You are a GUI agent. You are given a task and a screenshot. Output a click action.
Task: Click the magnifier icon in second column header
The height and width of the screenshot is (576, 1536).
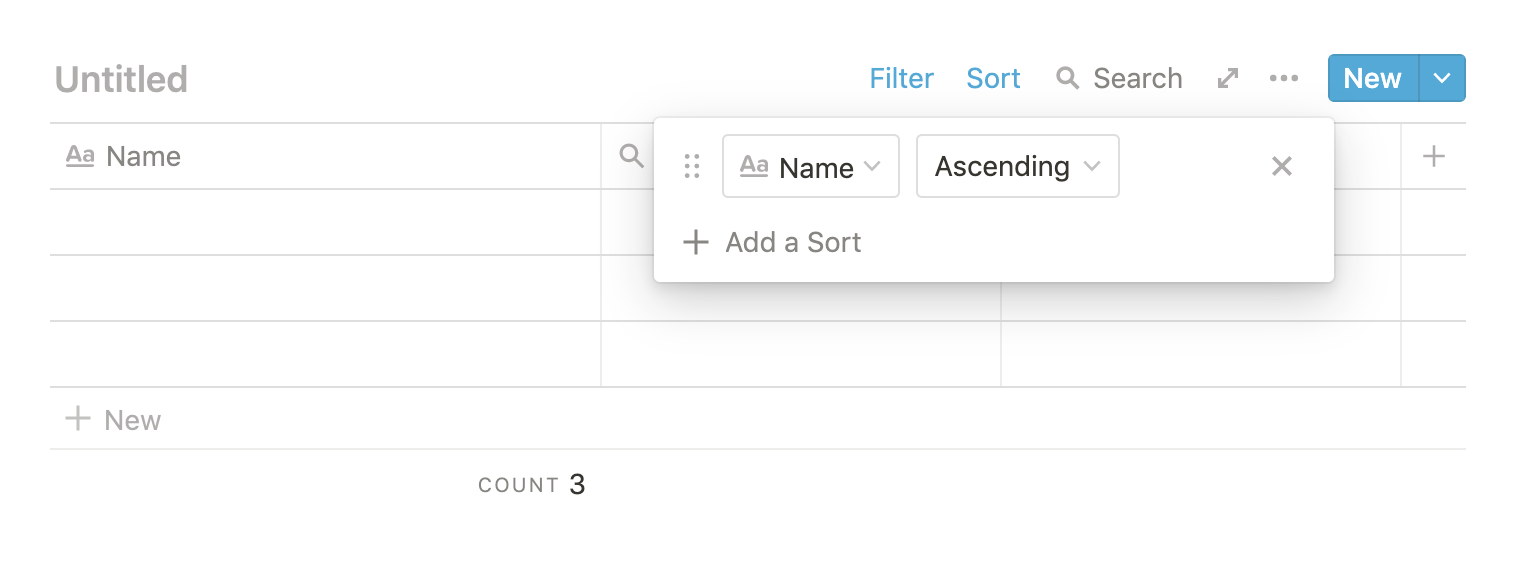coord(631,156)
